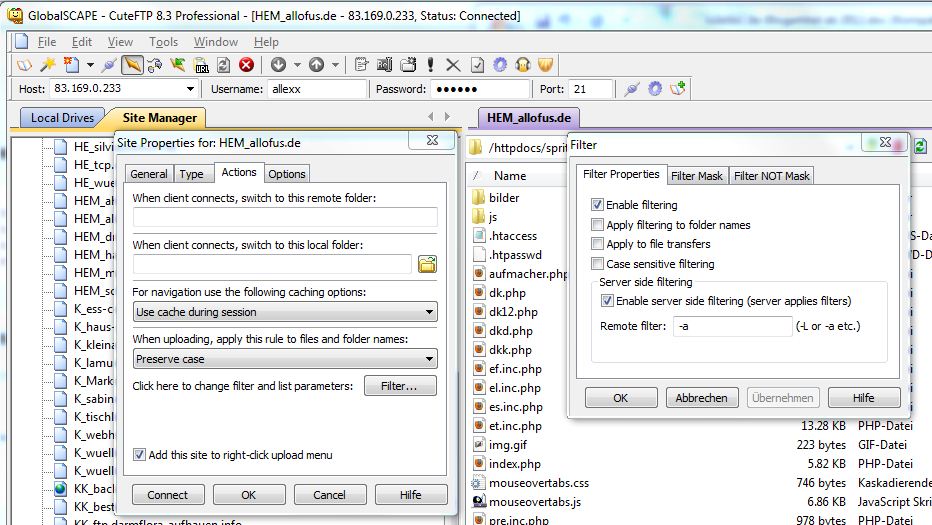
Task: Open the File menu
Action: pyautogui.click(x=46, y=42)
